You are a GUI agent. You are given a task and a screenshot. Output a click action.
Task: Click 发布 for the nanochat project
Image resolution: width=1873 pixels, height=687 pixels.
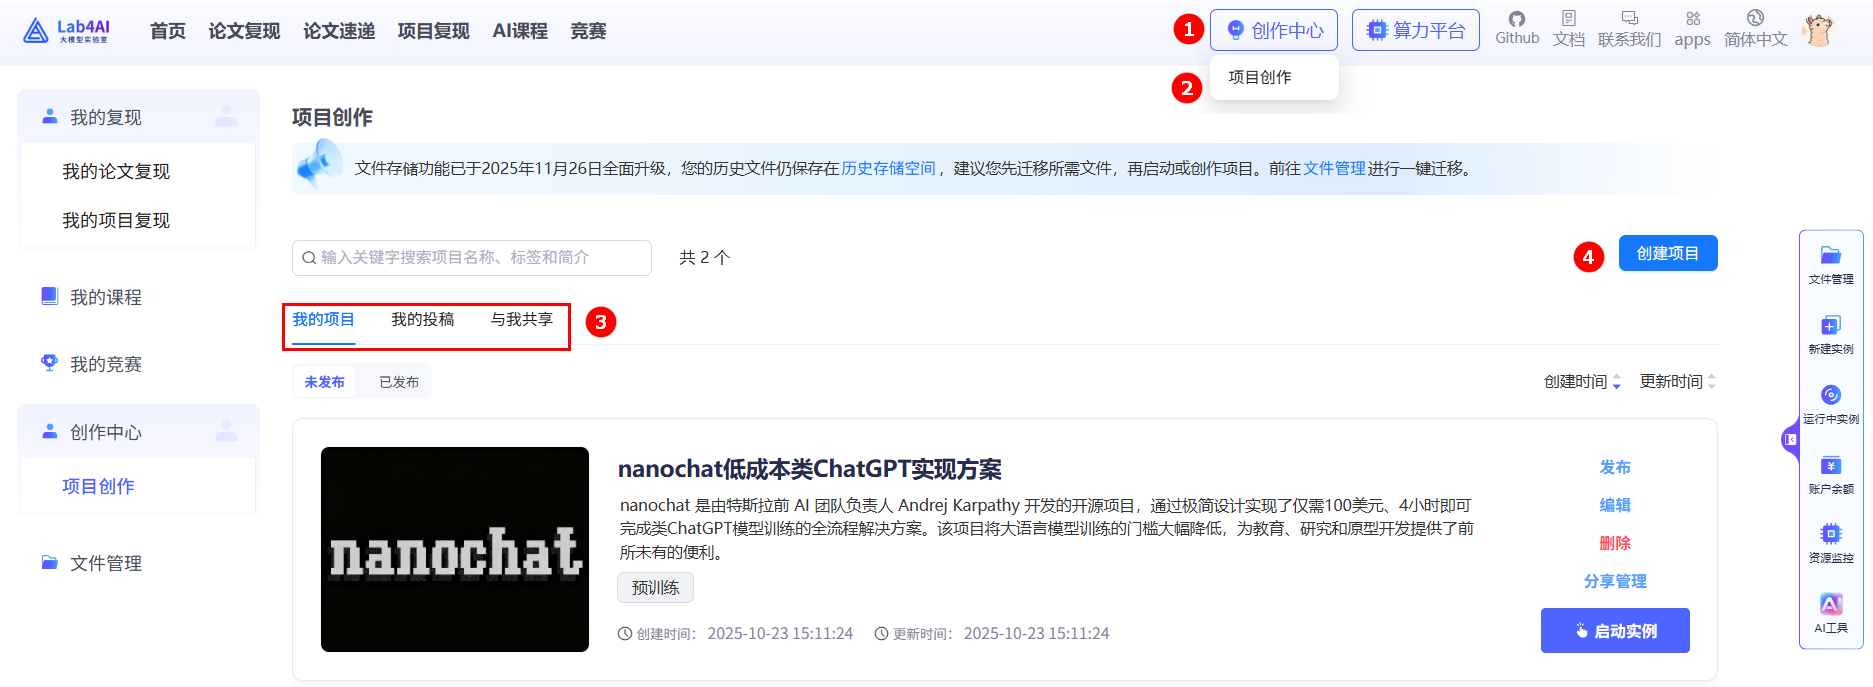(x=1615, y=467)
